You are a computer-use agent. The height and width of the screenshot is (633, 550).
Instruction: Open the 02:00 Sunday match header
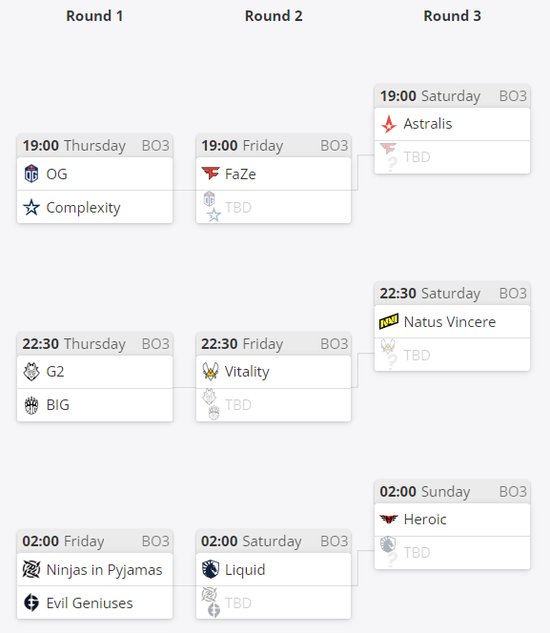tap(452, 492)
